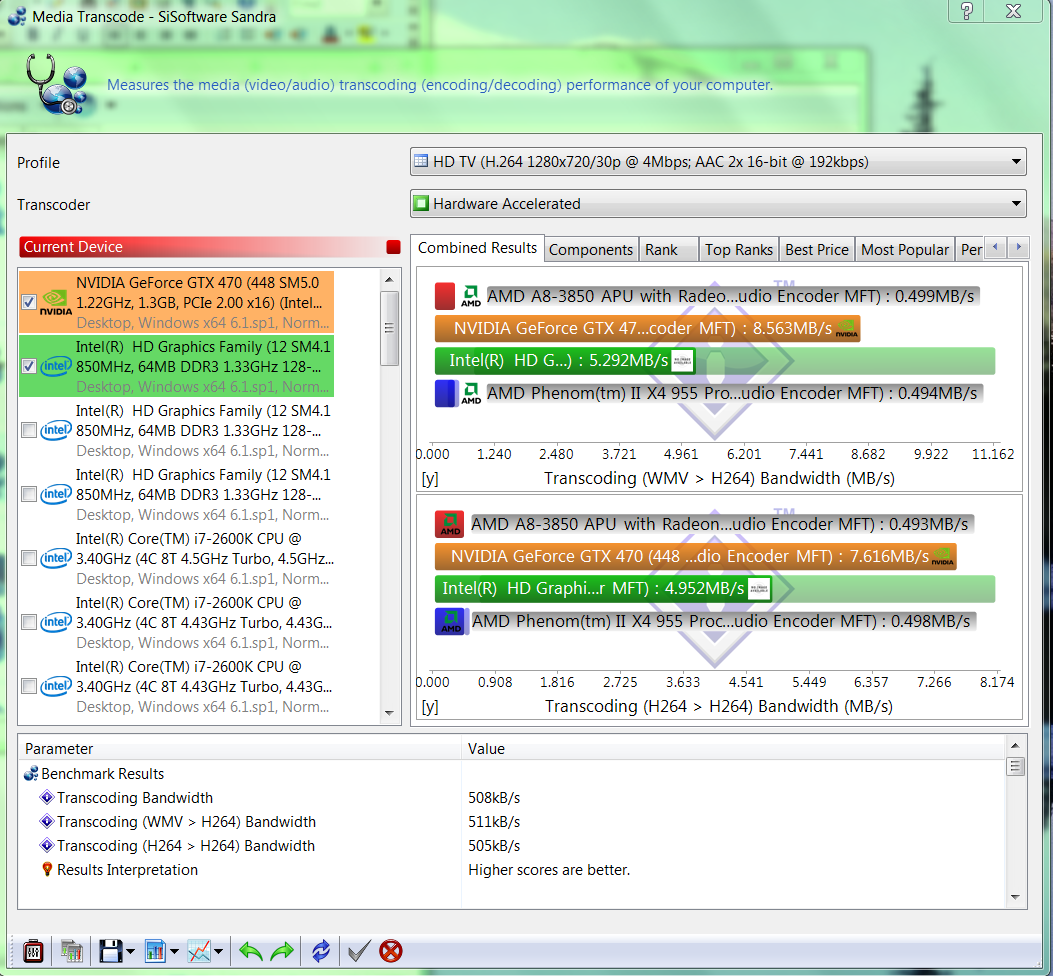
Task: Click the diamond icon beside Transcoding Bandwidth
Action: pos(47,797)
